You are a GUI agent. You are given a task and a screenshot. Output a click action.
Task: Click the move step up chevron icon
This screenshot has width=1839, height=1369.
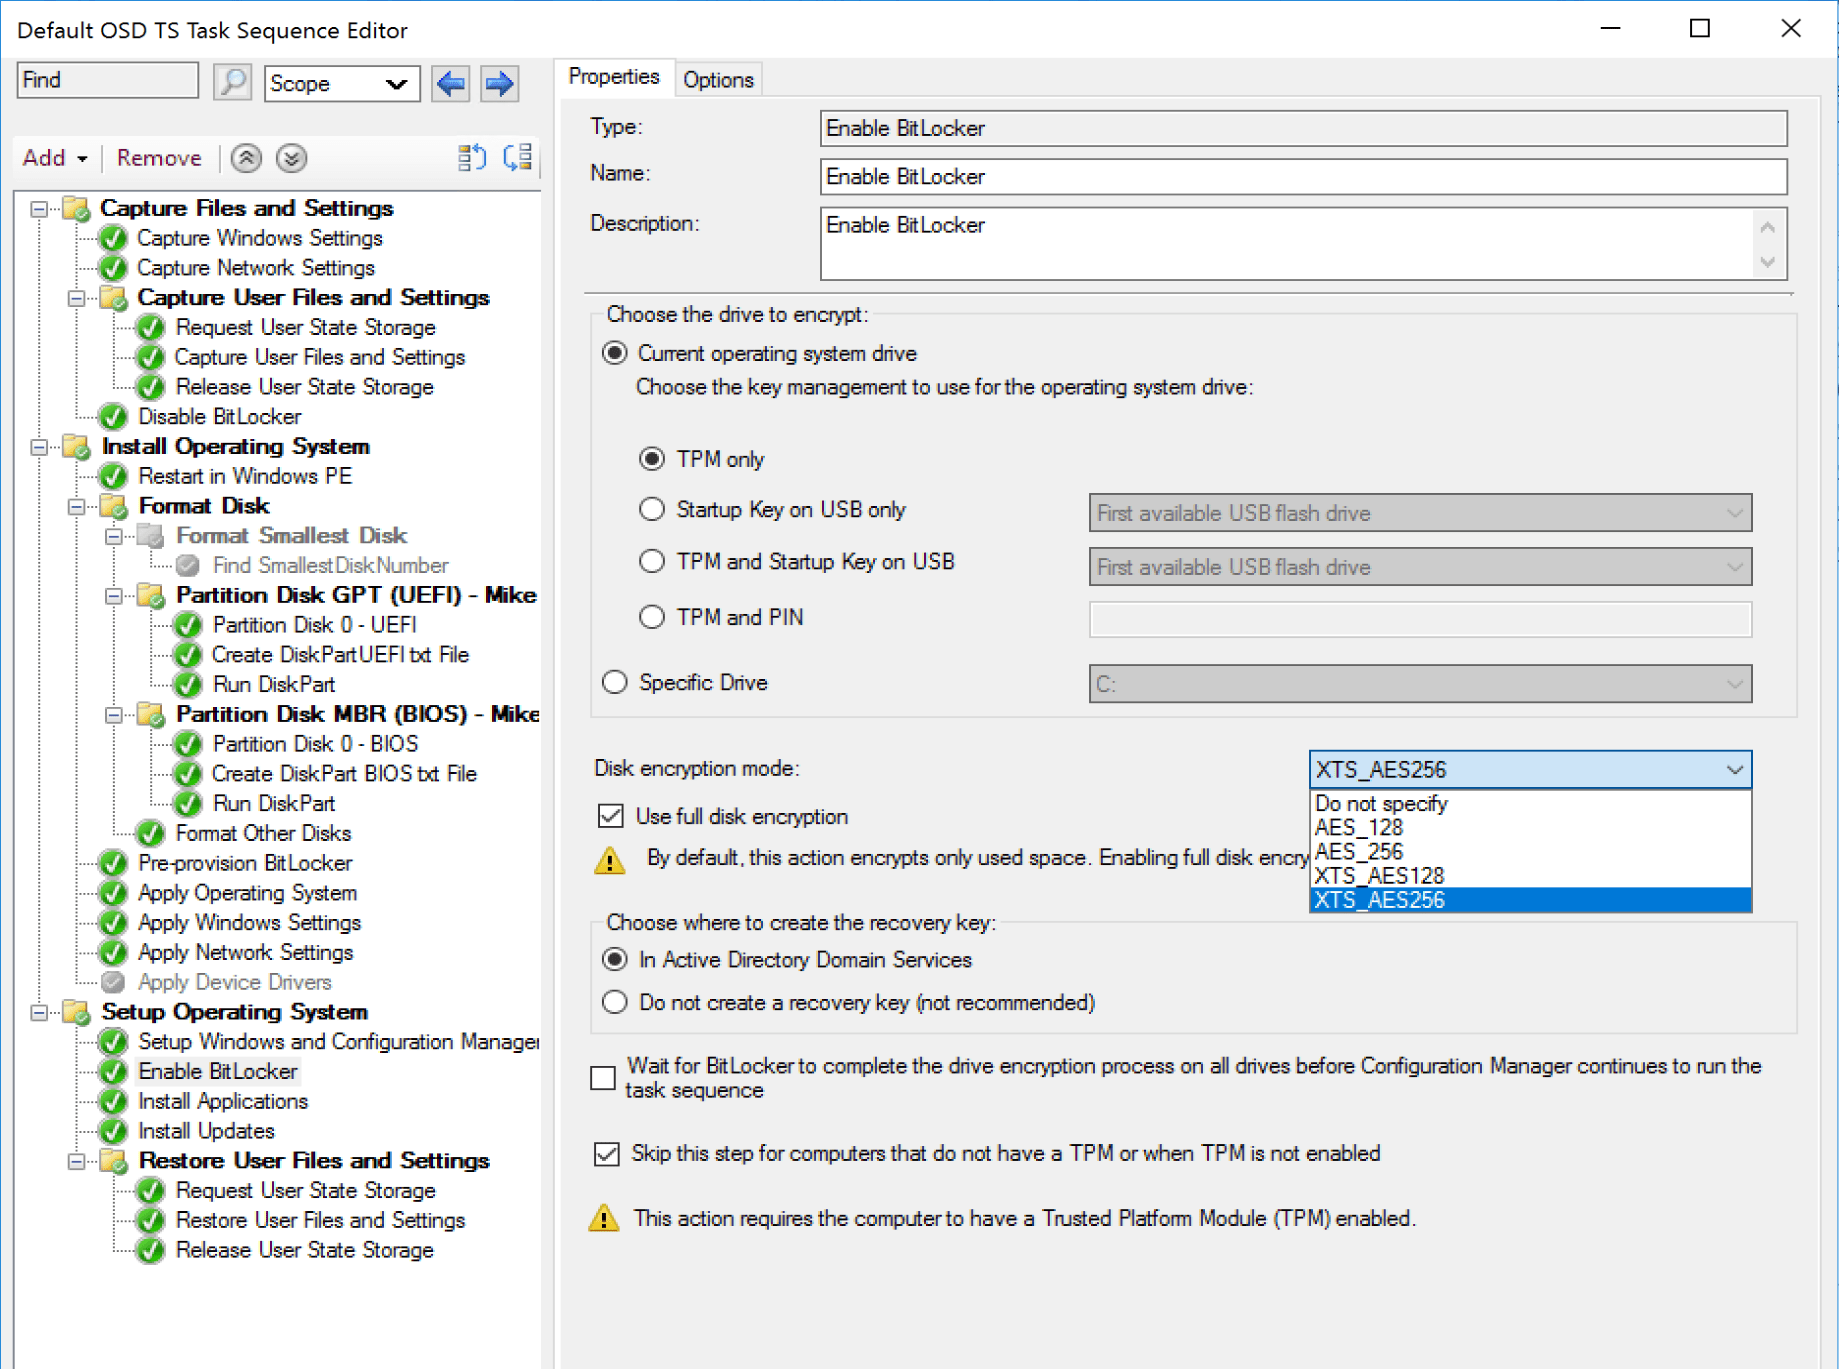pyautogui.click(x=244, y=158)
